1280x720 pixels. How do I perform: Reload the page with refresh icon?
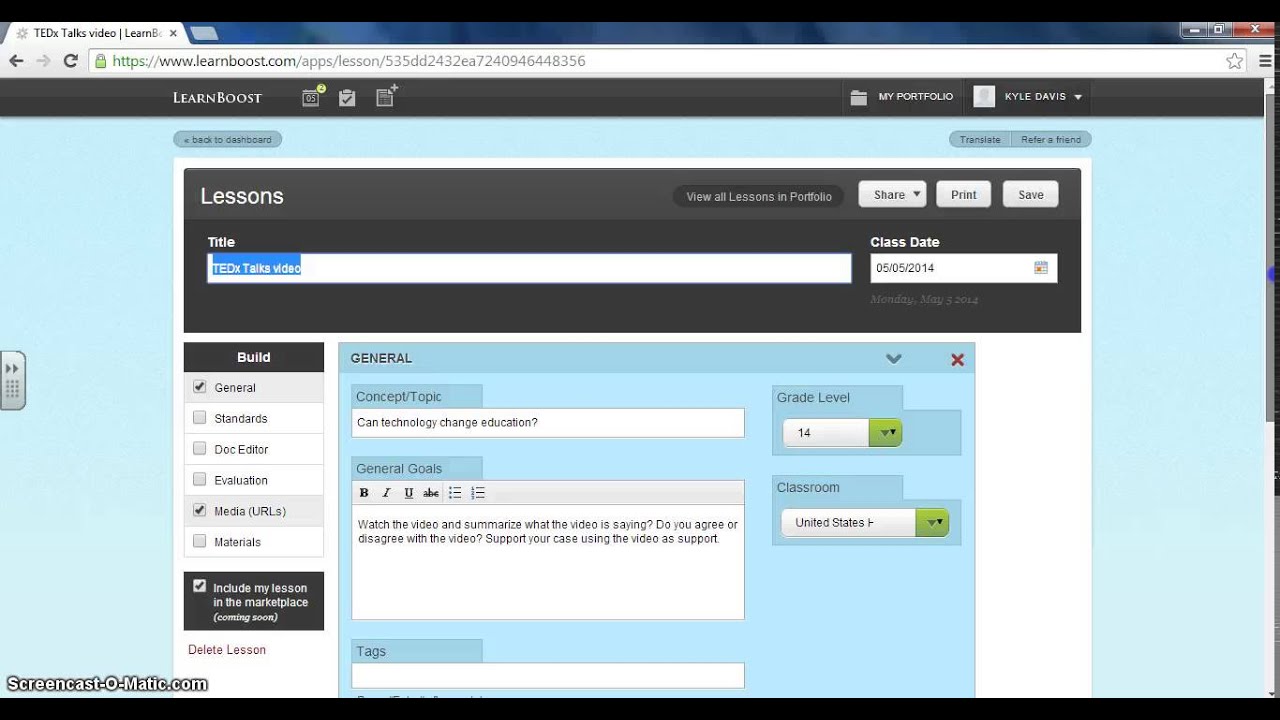coord(70,61)
